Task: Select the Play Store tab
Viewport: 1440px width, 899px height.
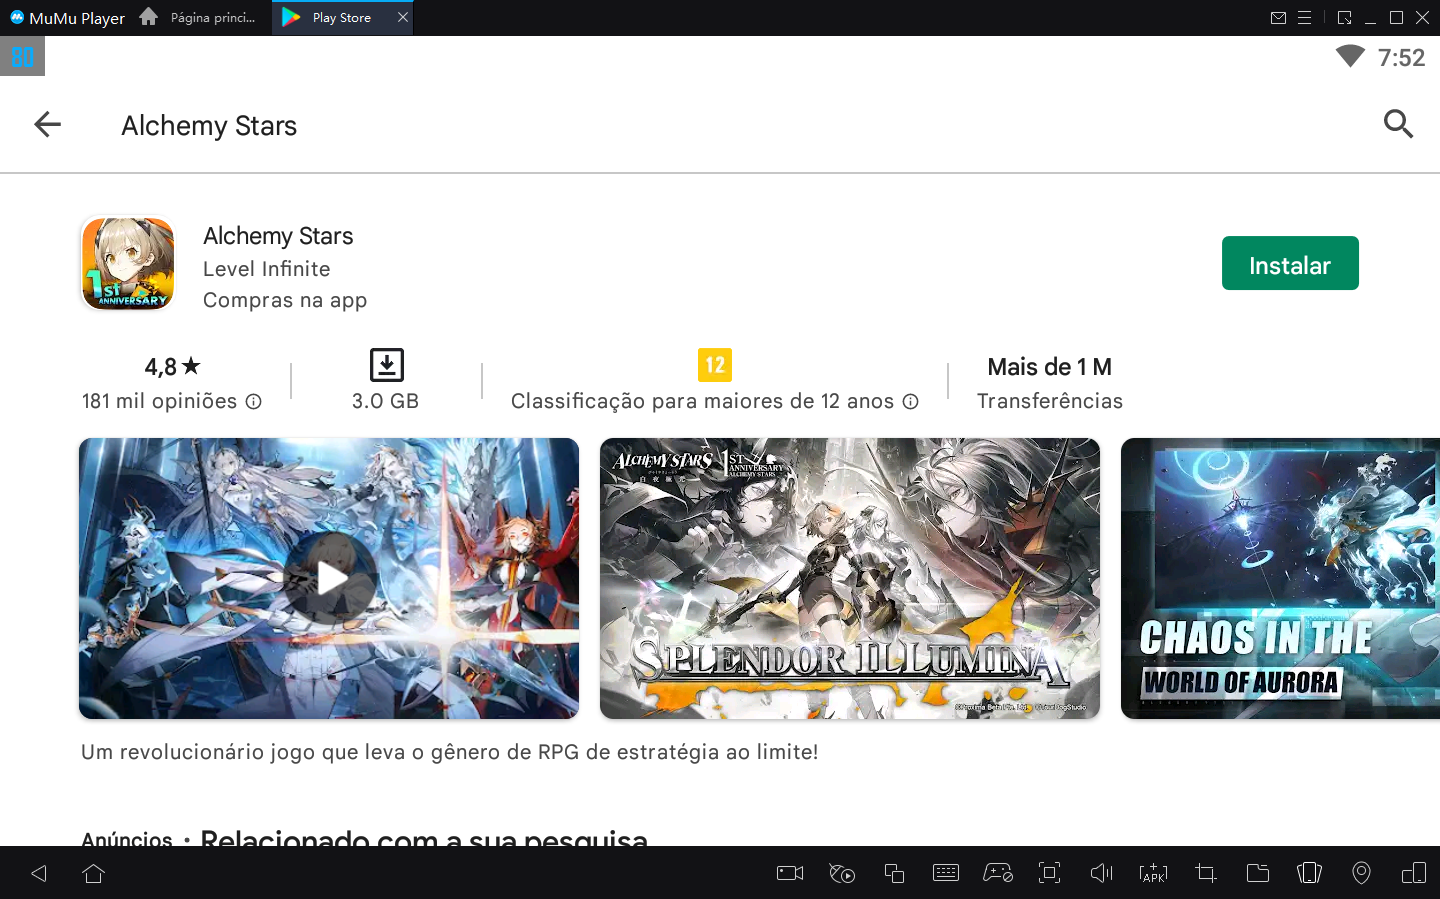Action: coord(341,18)
